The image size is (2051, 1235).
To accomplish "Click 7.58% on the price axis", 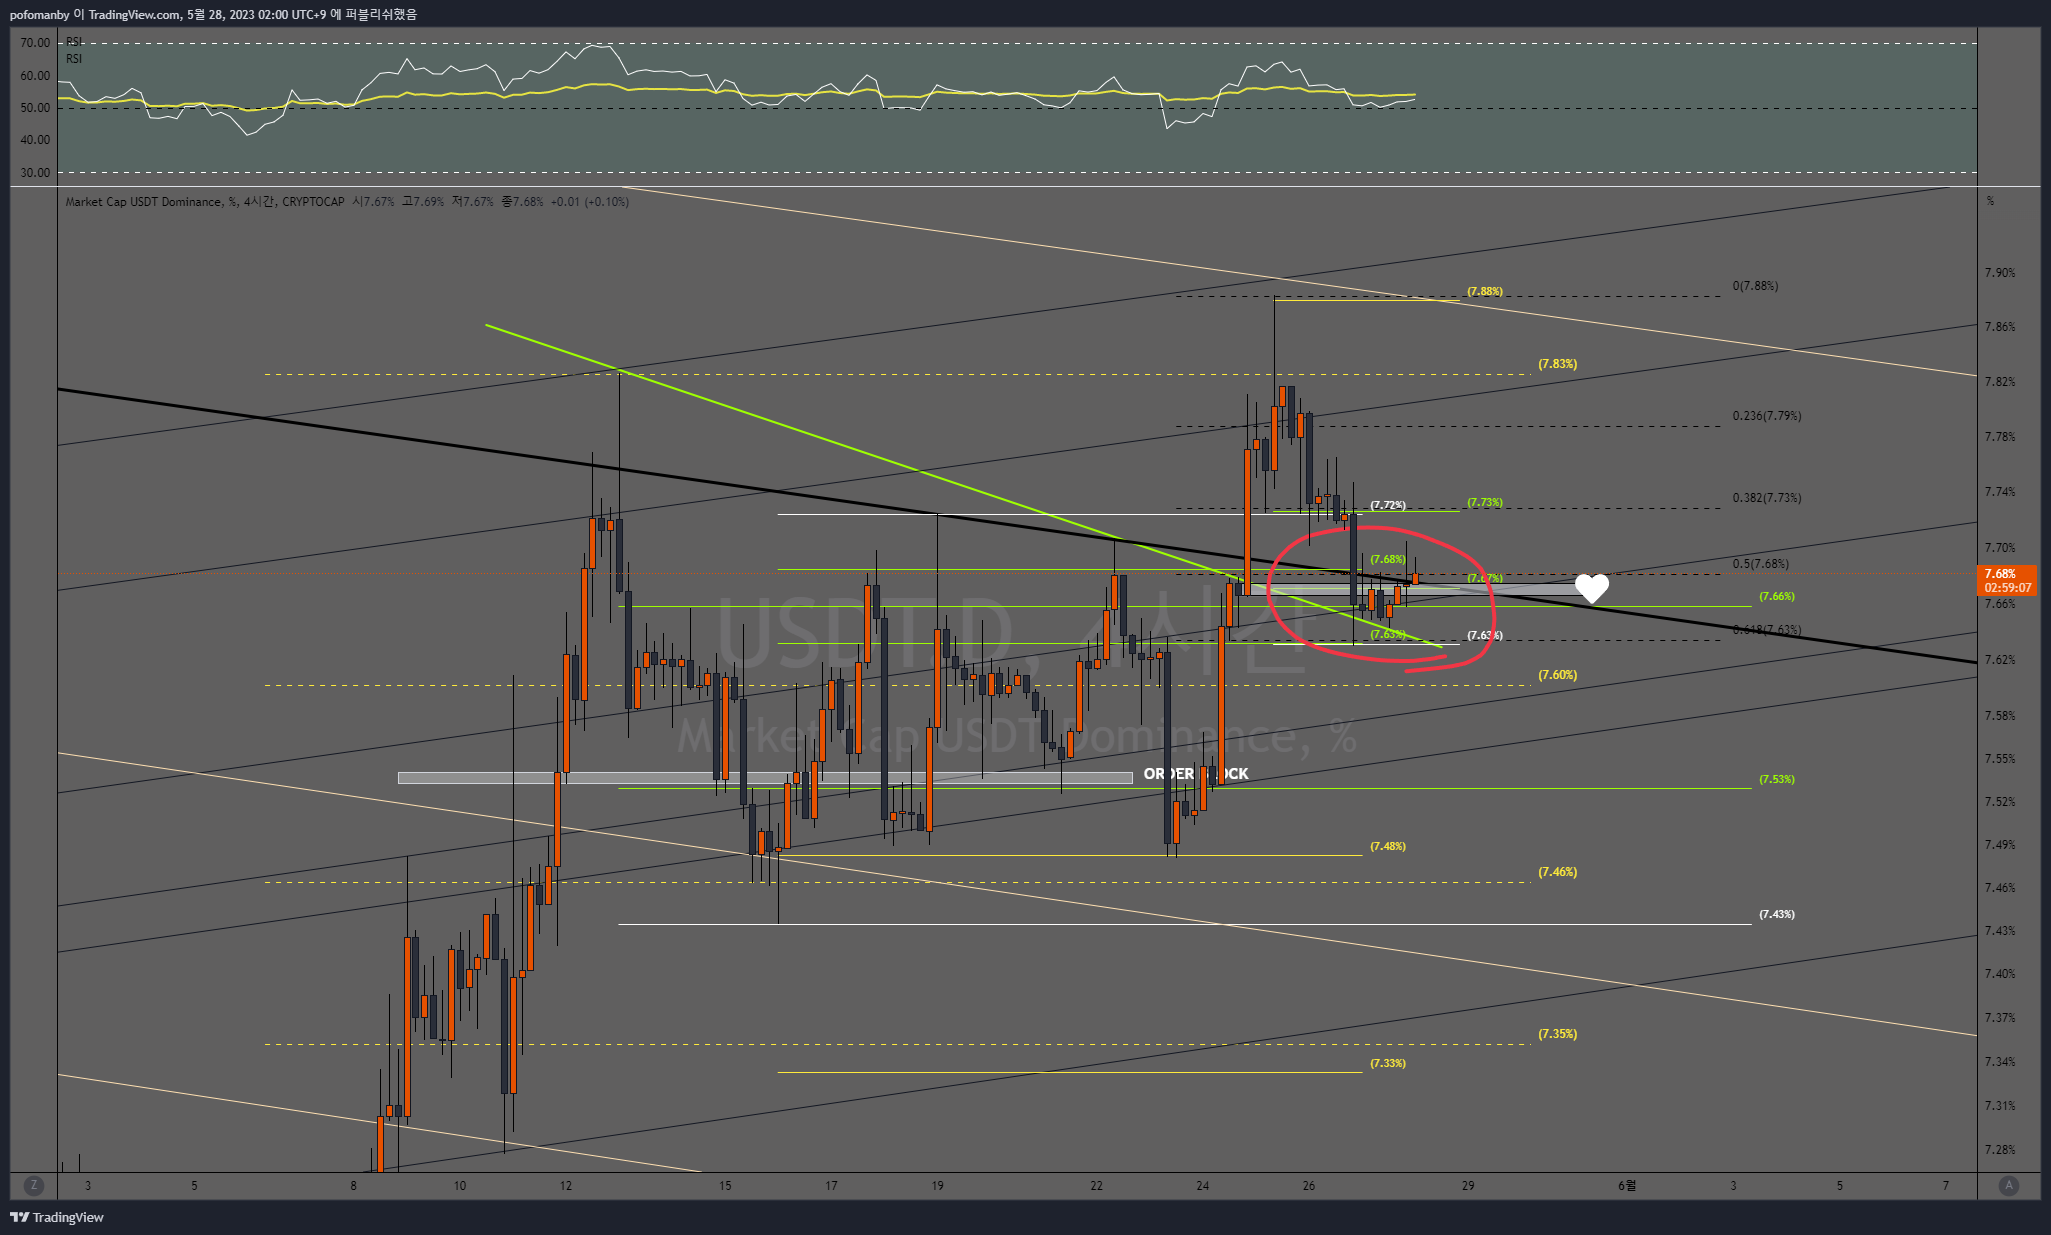I will pos(2000,716).
